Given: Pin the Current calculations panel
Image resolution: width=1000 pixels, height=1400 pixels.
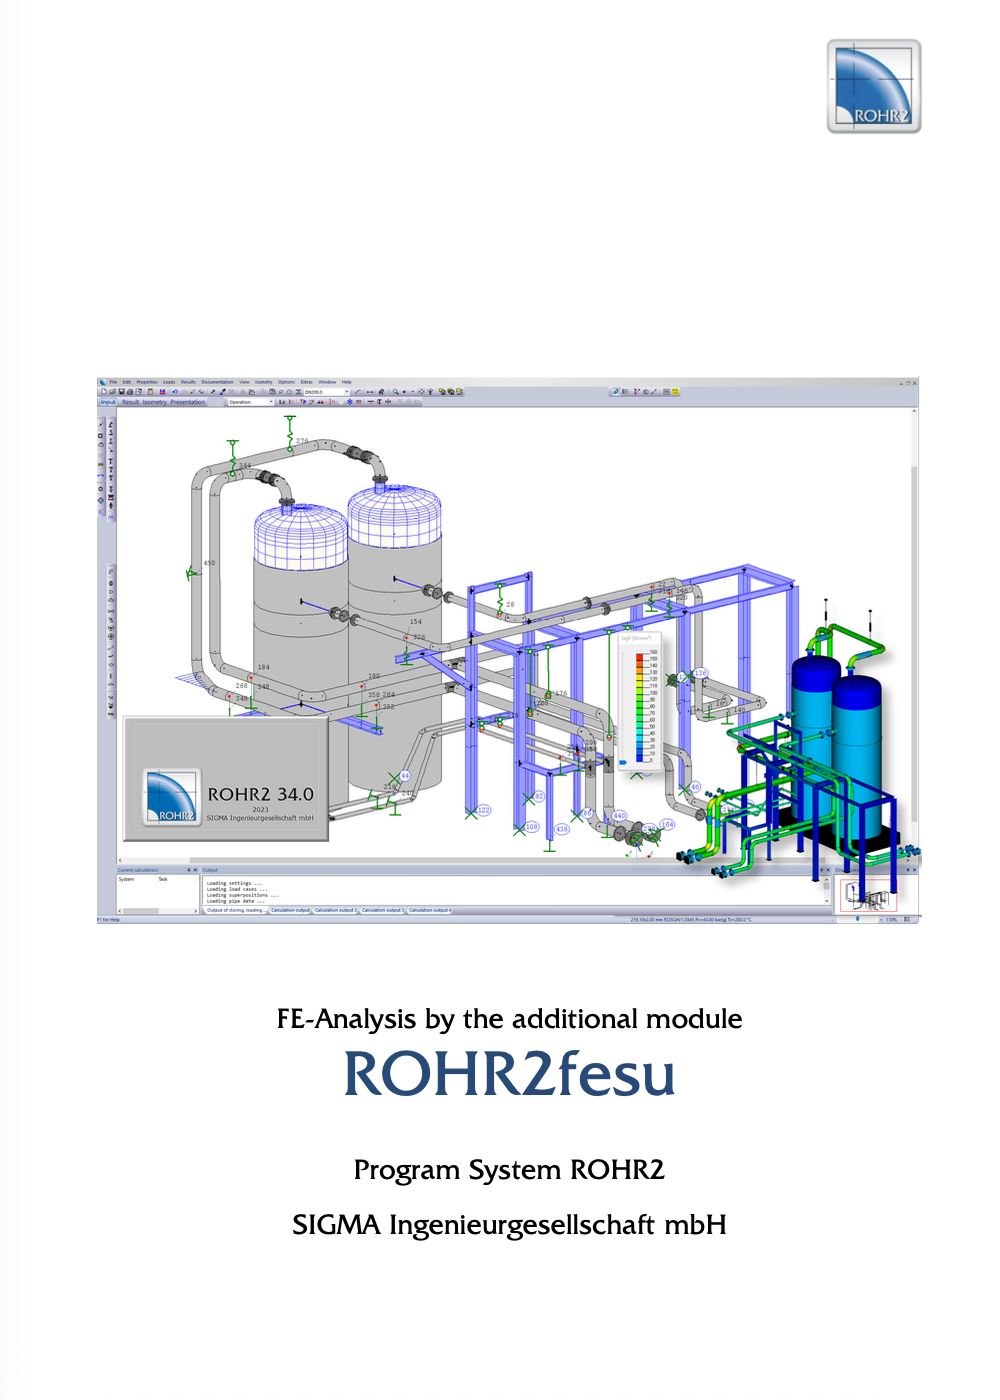Looking at the screenshot, I should pyautogui.click(x=189, y=869).
